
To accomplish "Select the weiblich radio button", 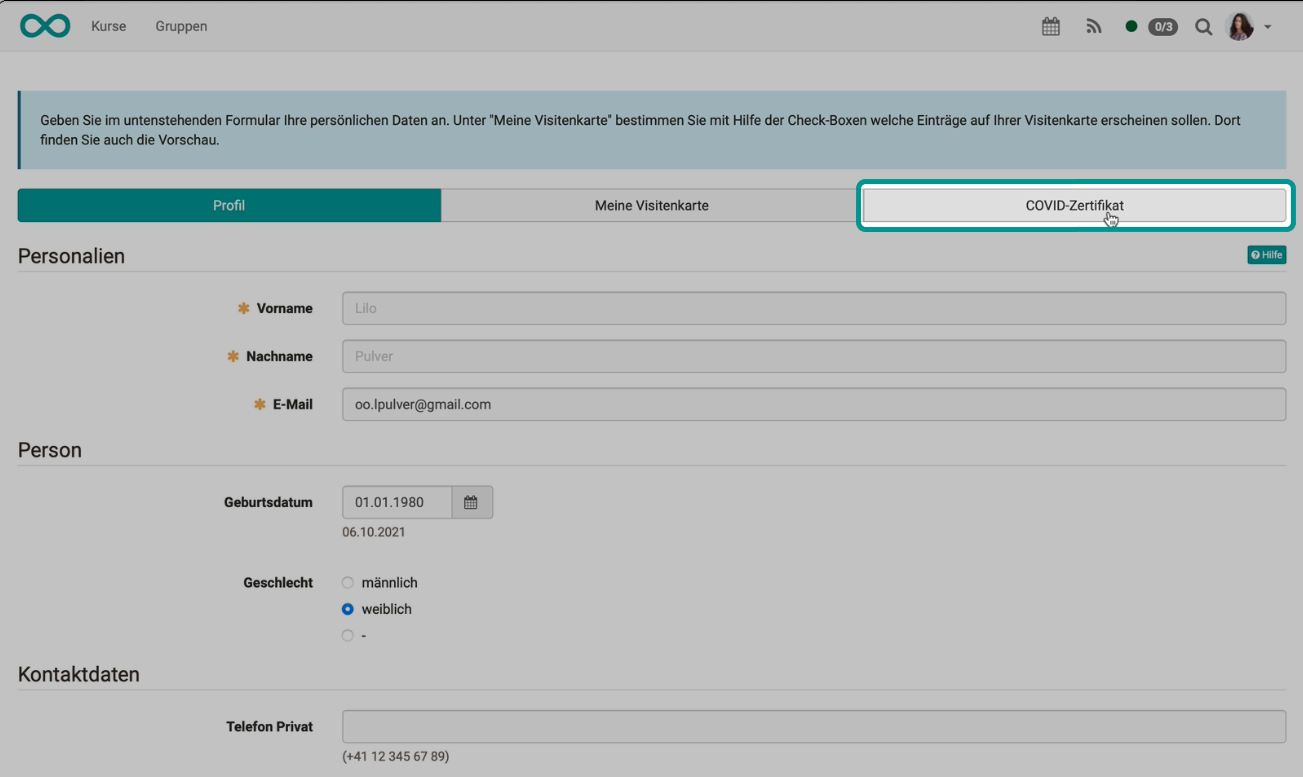I will point(347,608).
